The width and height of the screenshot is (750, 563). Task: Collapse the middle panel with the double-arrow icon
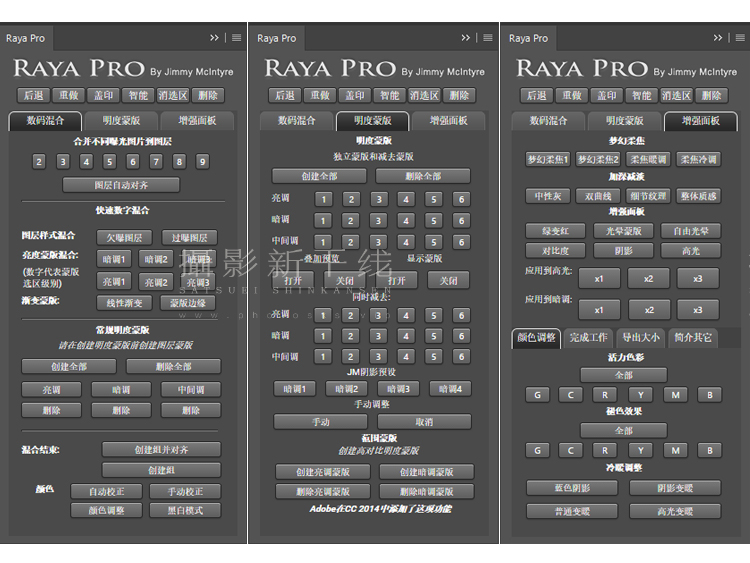click(466, 38)
